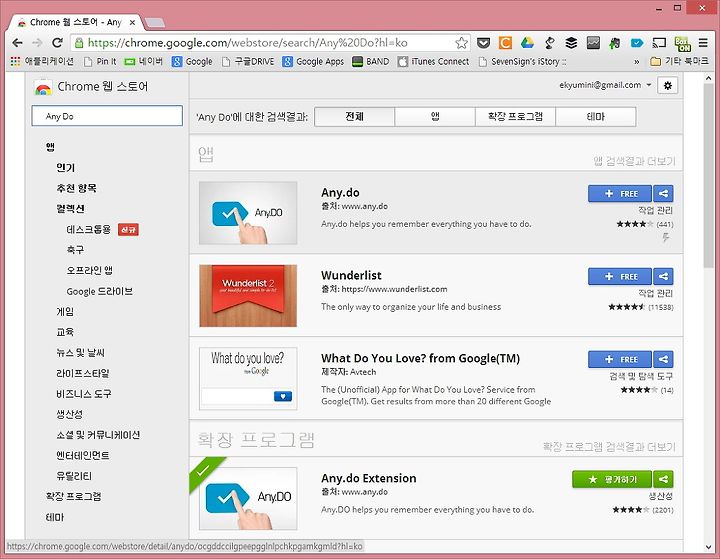Reload the page with refresh icon
720x559 pixels.
pos(57,43)
